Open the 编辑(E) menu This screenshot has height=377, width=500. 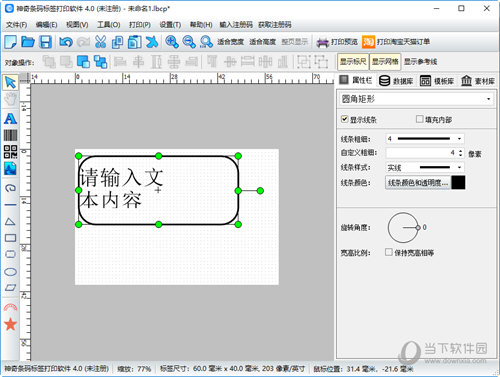pos(46,25)
